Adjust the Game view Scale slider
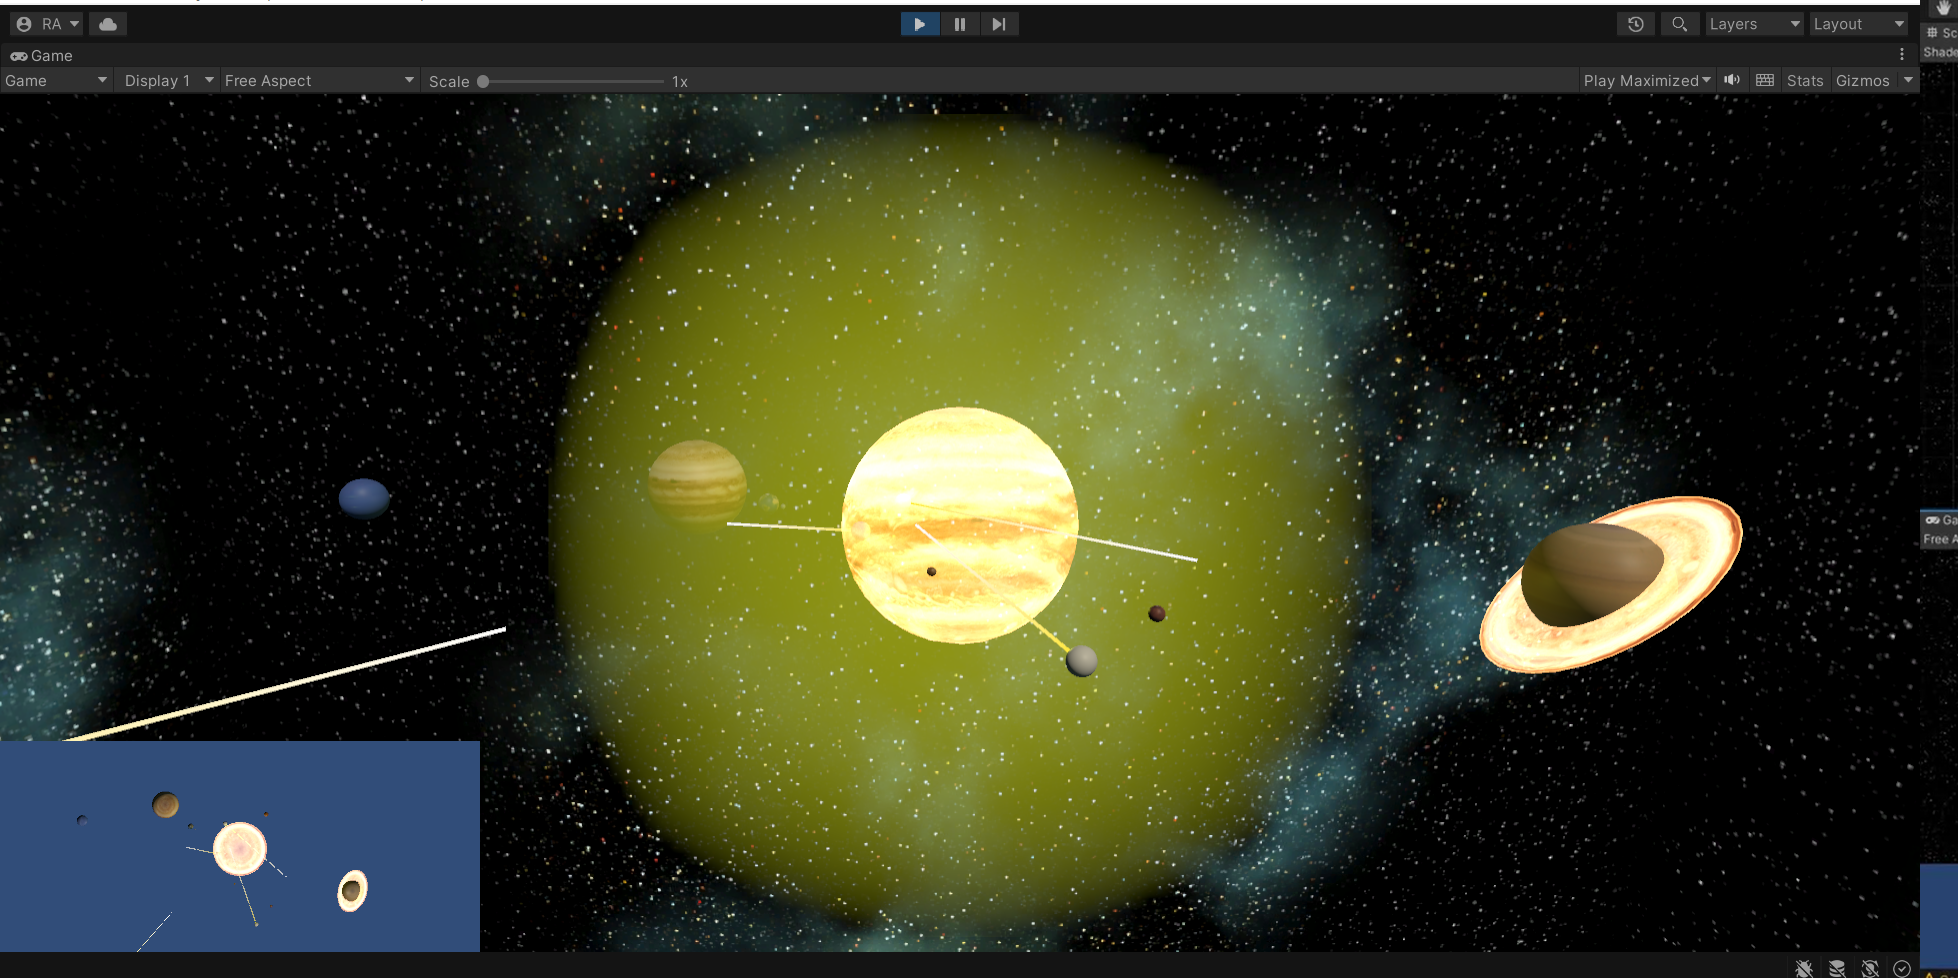The width and height of the screenshot is (1958, 978). 484,82
